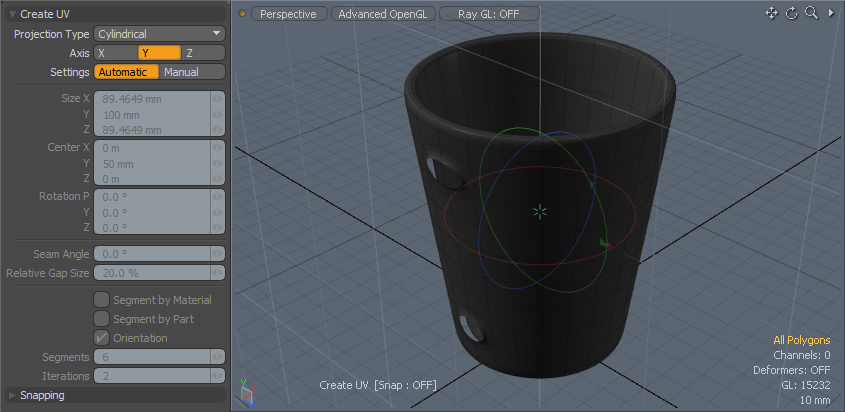Image resolution: width=845 pixels, height=412 pixels.
Task: Click the viewport zoom magnifier icon
Action: coord(811,13)
